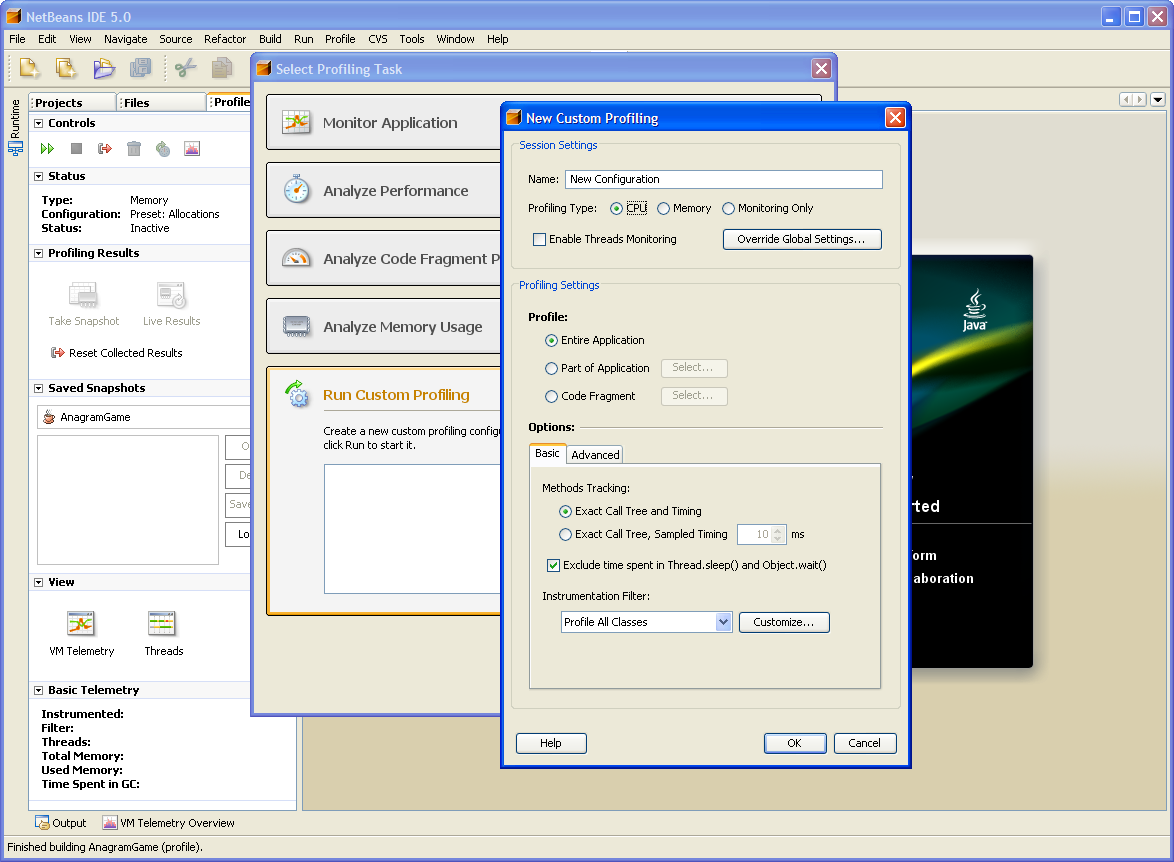Open the VM Telemetry view icon
Screen dimensions: 1174x862
pos(81,624)
